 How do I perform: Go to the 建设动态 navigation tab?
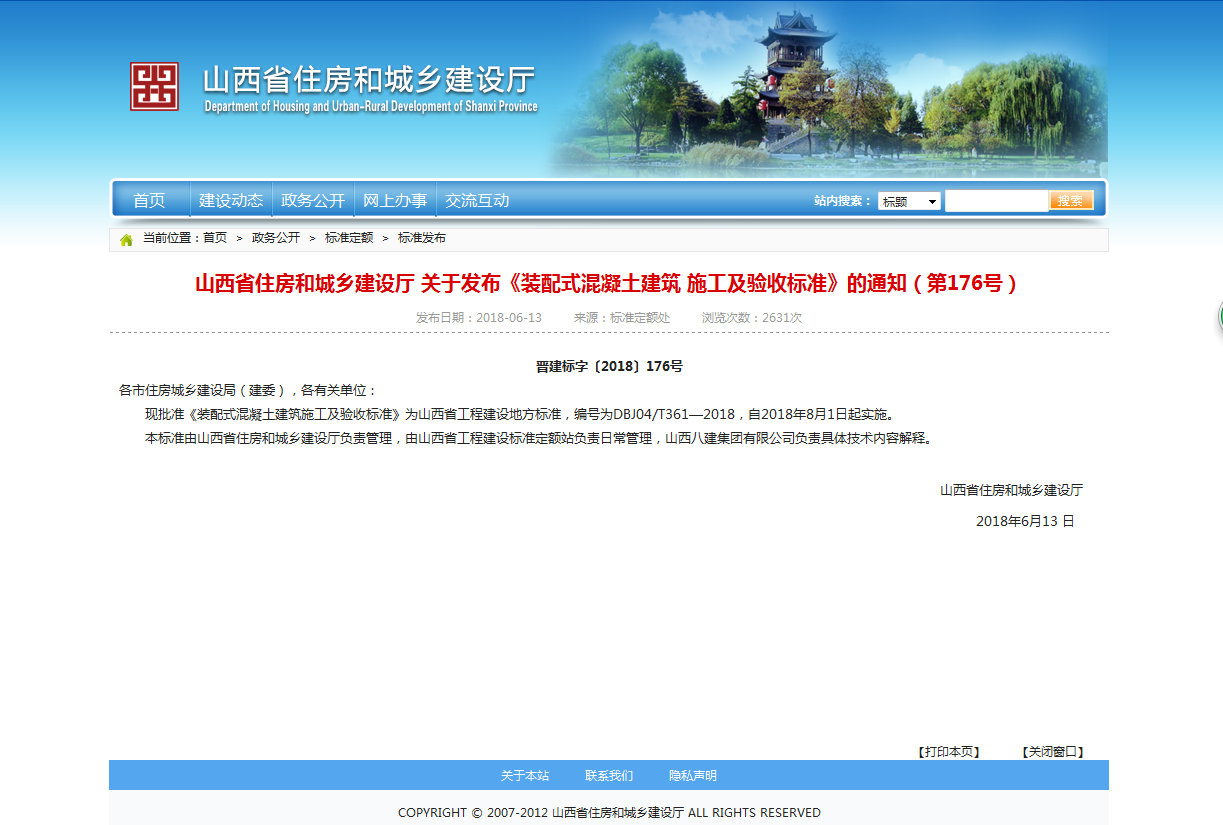(231, 201)
